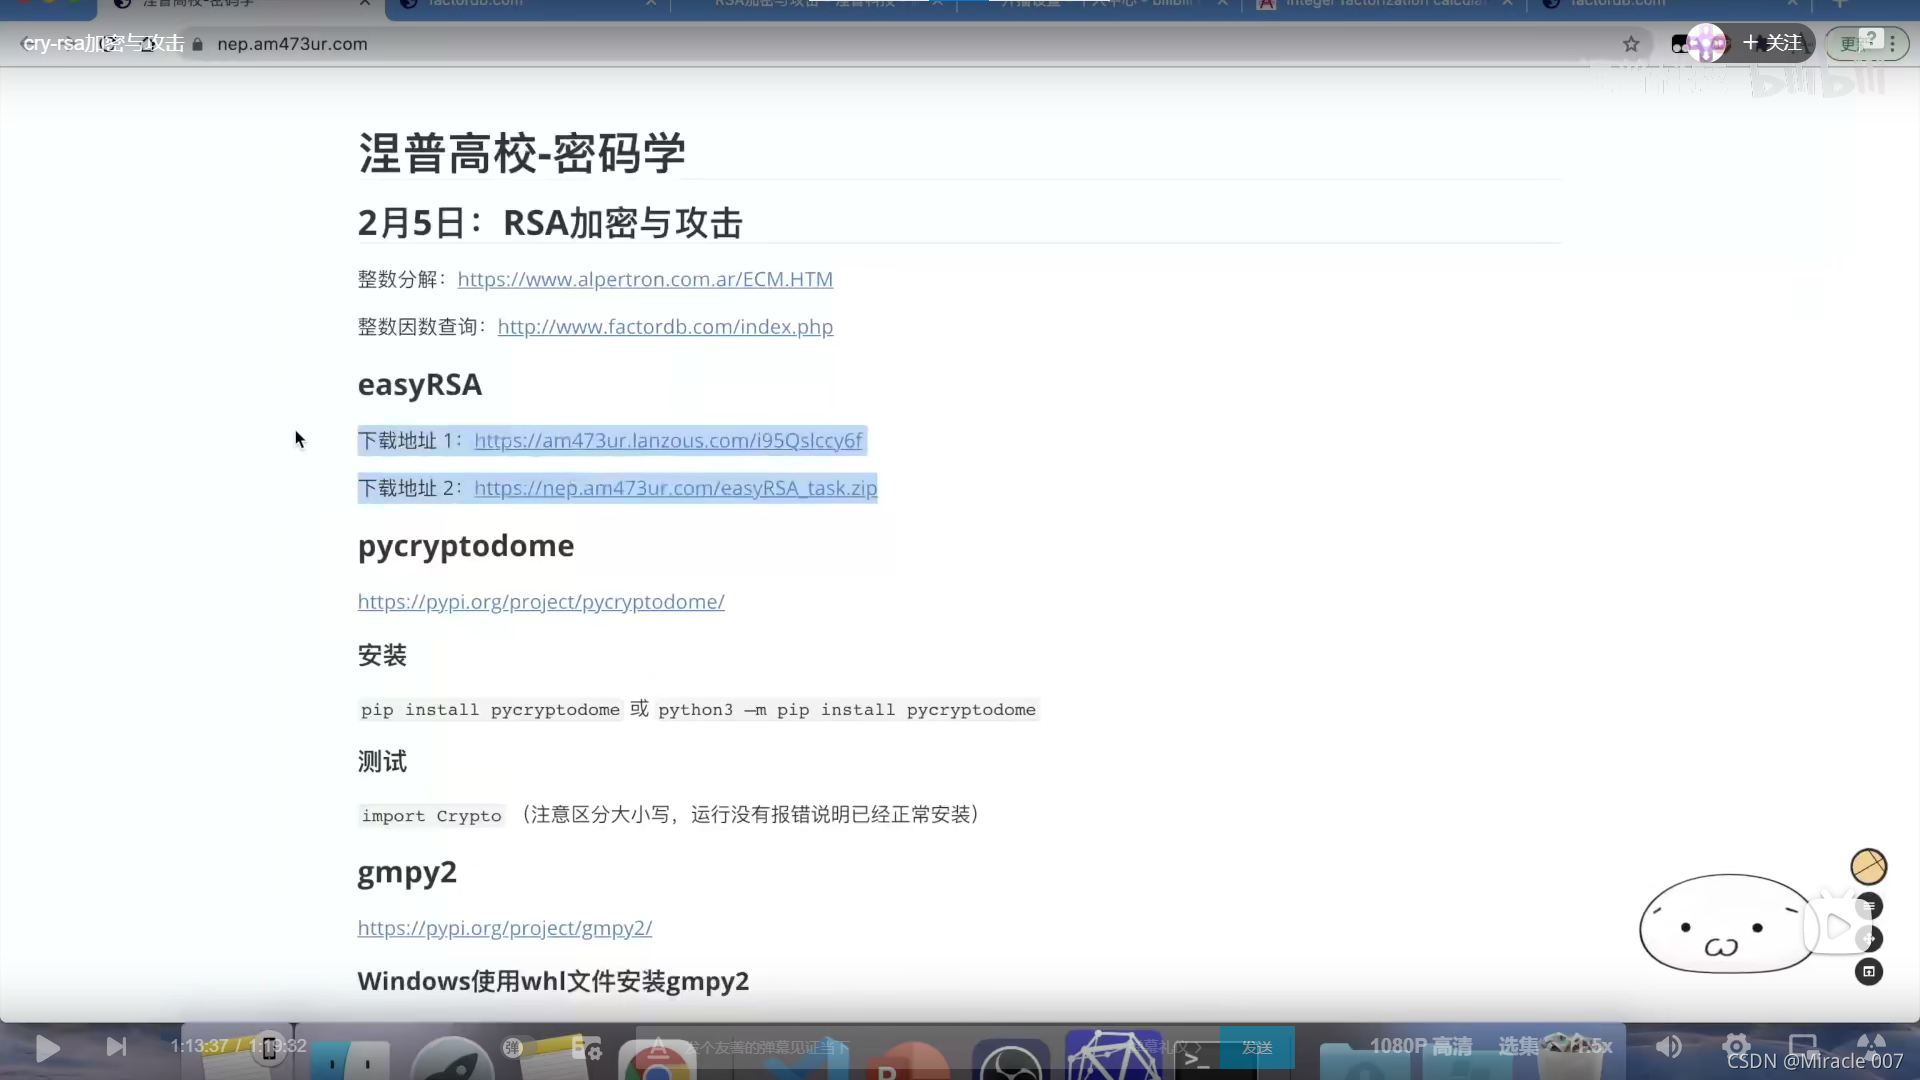Bookmark page with the star icon
This screenshot has width=1920, height=1080.
1631,44
